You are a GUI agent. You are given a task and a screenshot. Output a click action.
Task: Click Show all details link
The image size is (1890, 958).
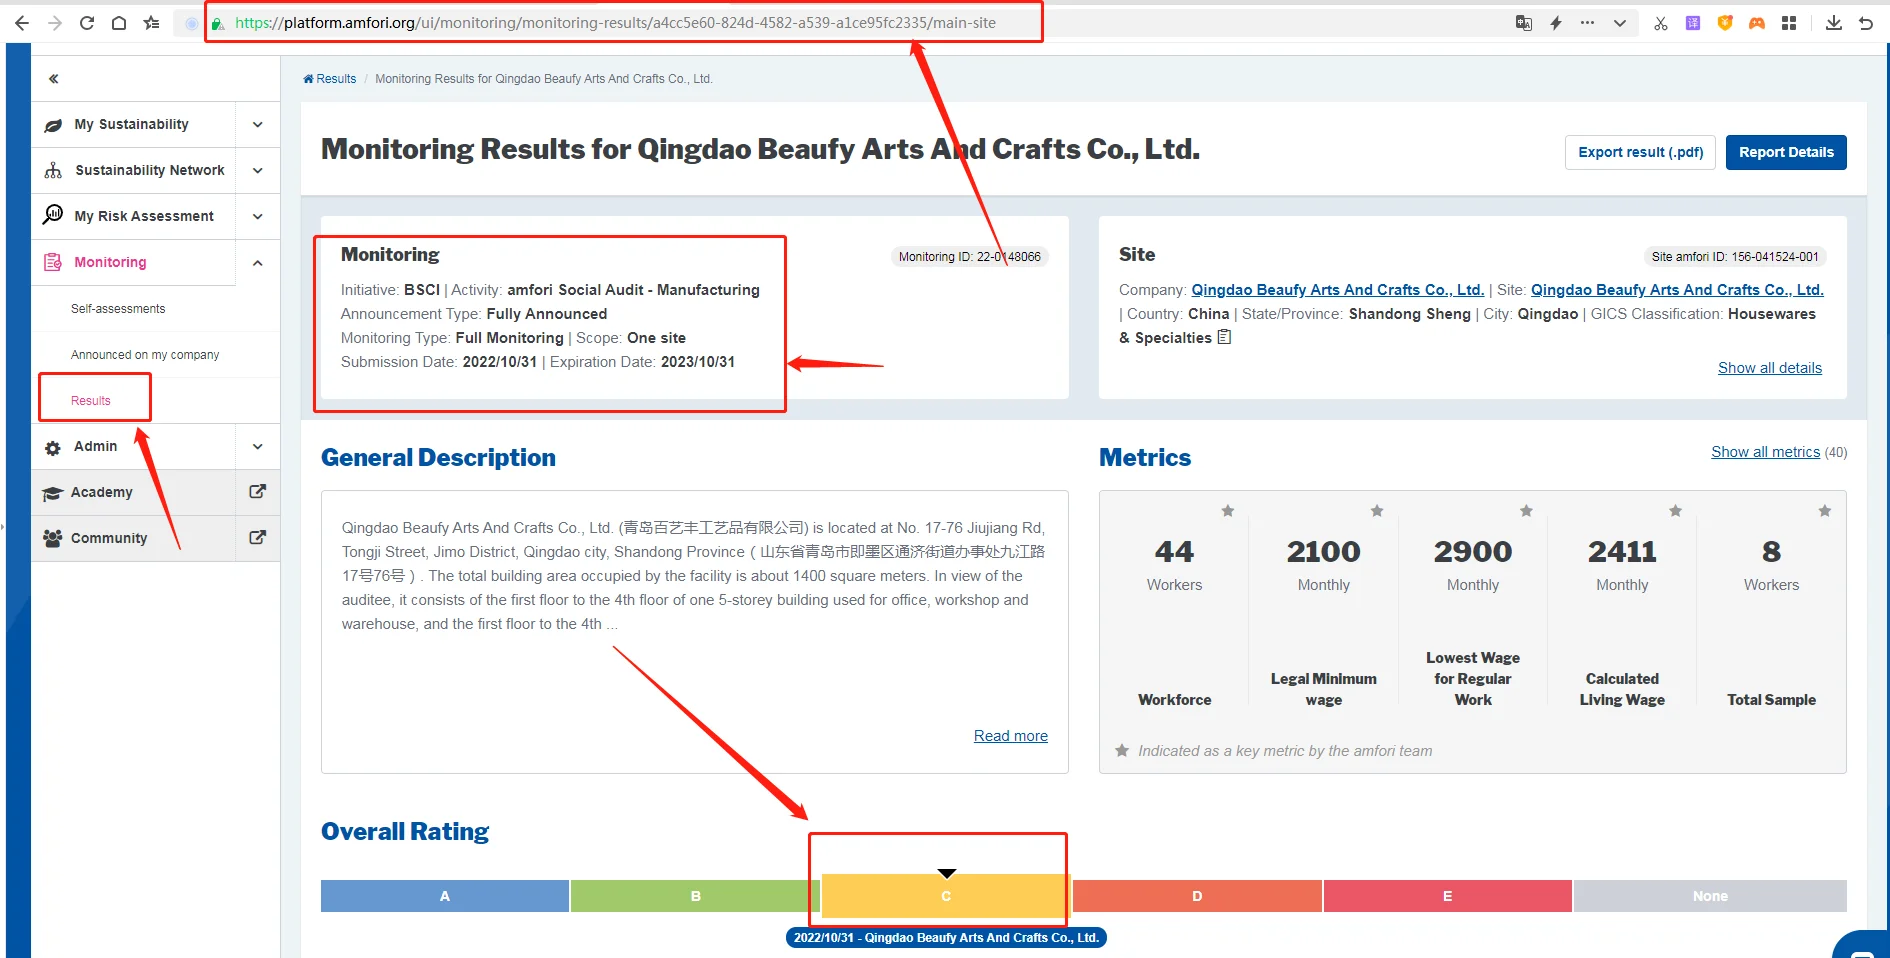click(1770, 368)
